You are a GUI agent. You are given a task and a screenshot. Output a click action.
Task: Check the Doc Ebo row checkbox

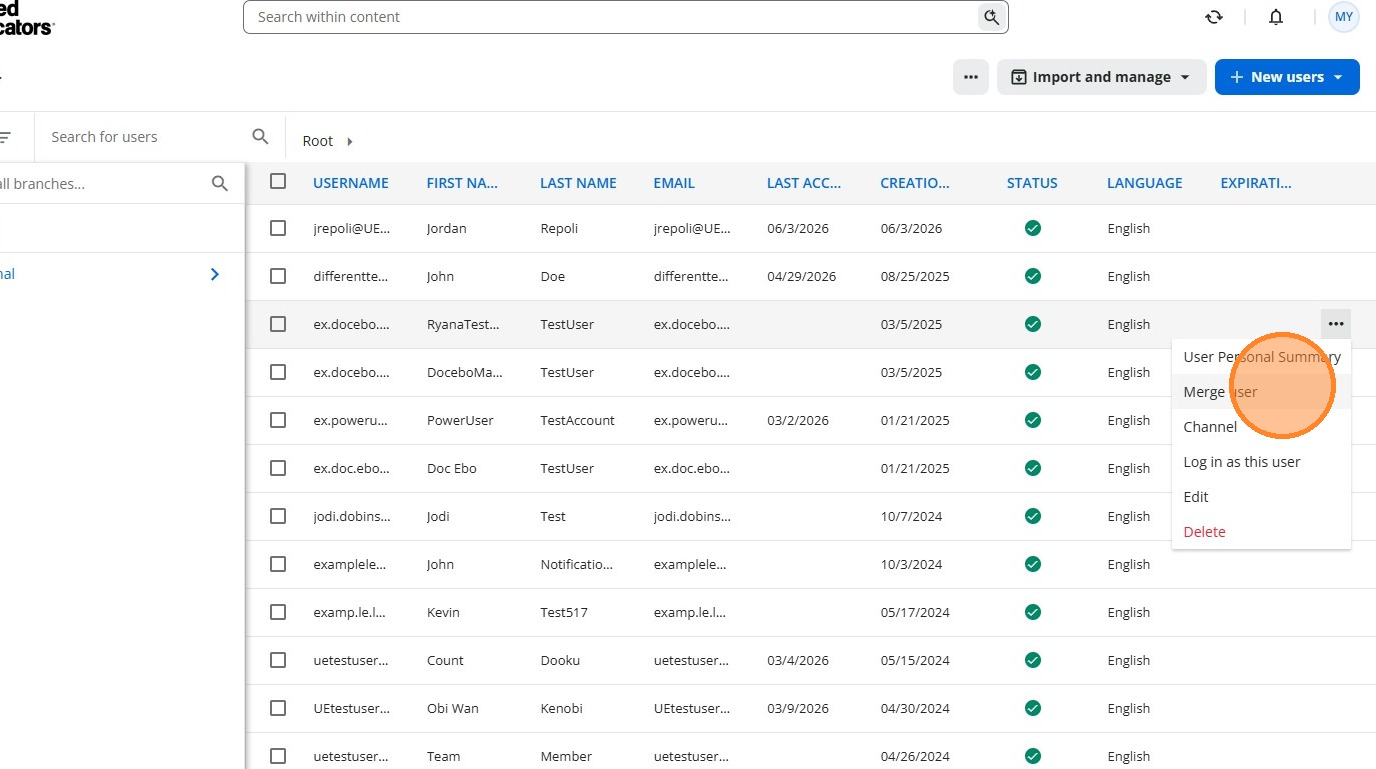(x=278, y=468)
